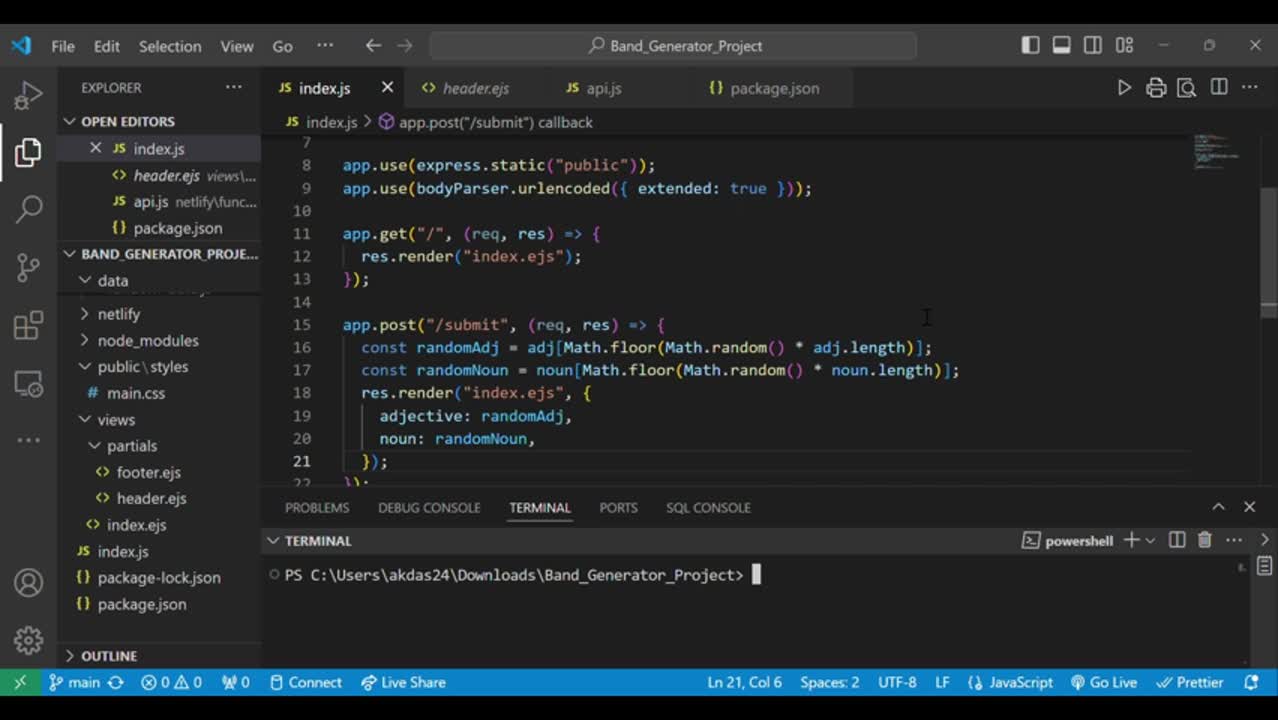Close index.js in Open Editors list
1278x720 pixels.
96,148
